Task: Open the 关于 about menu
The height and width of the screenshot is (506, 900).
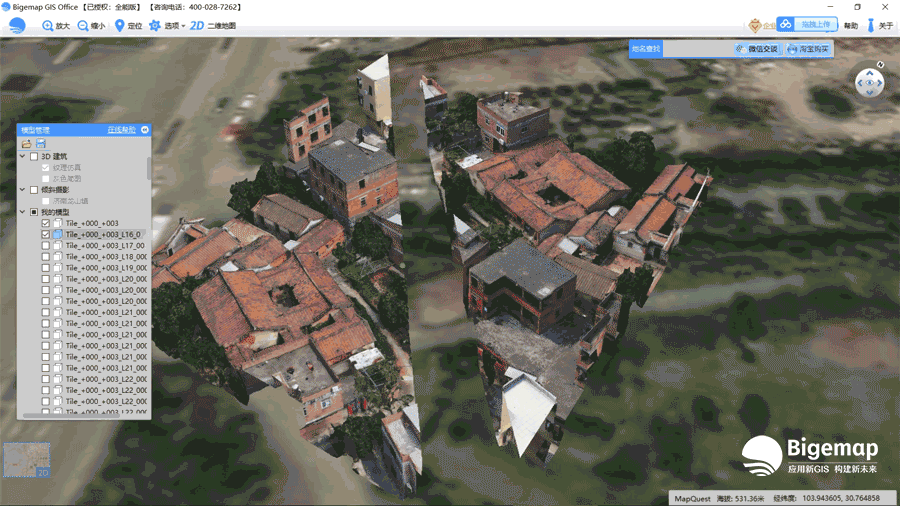Action: (879, 26)
